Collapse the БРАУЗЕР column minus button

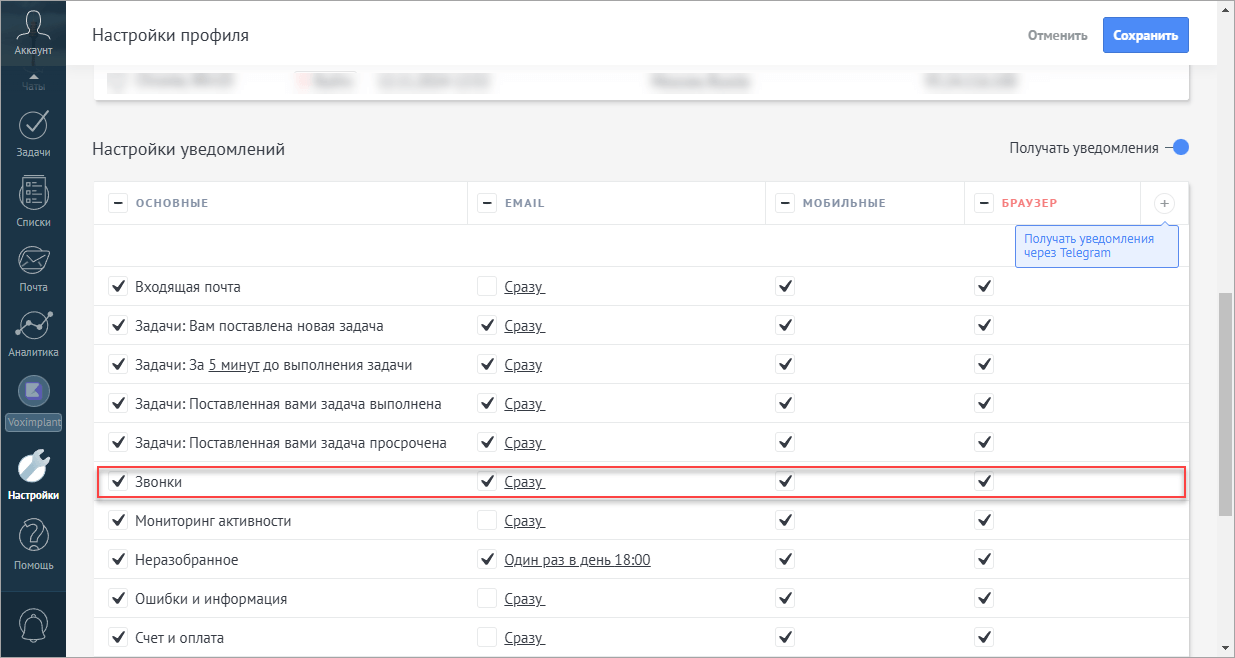click(x=984, y=203)
